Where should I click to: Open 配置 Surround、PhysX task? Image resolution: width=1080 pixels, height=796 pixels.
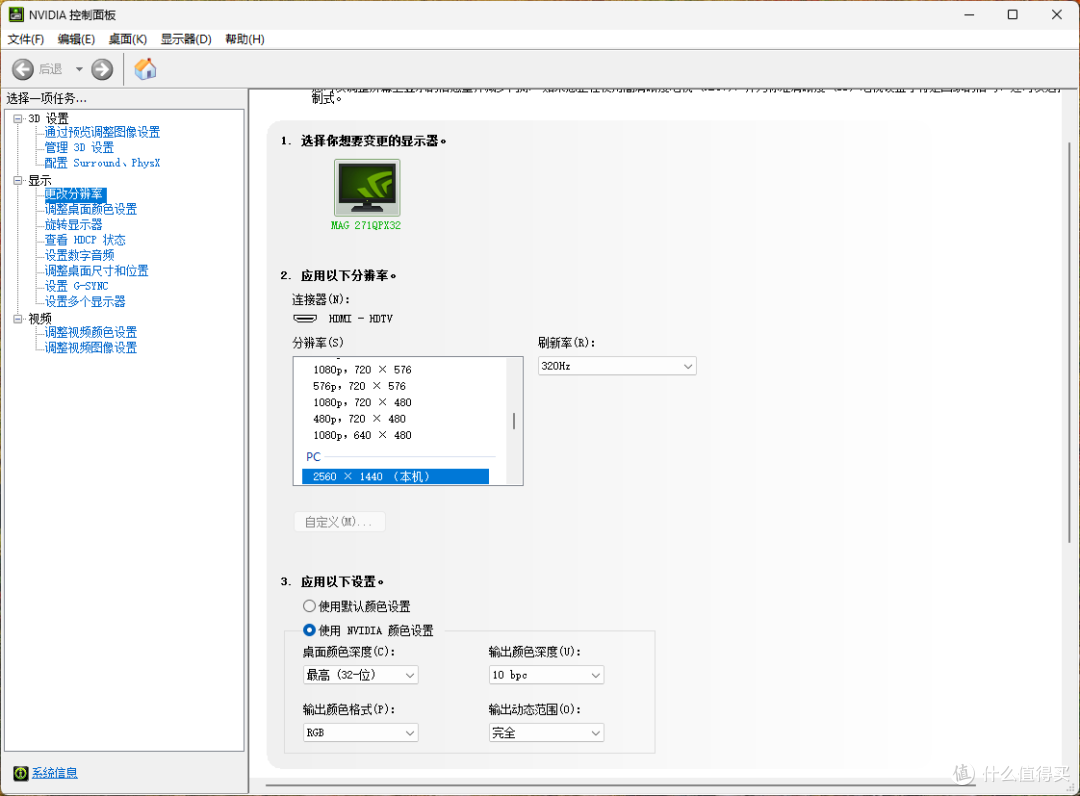pyautogui.click(x=102, y=163)
